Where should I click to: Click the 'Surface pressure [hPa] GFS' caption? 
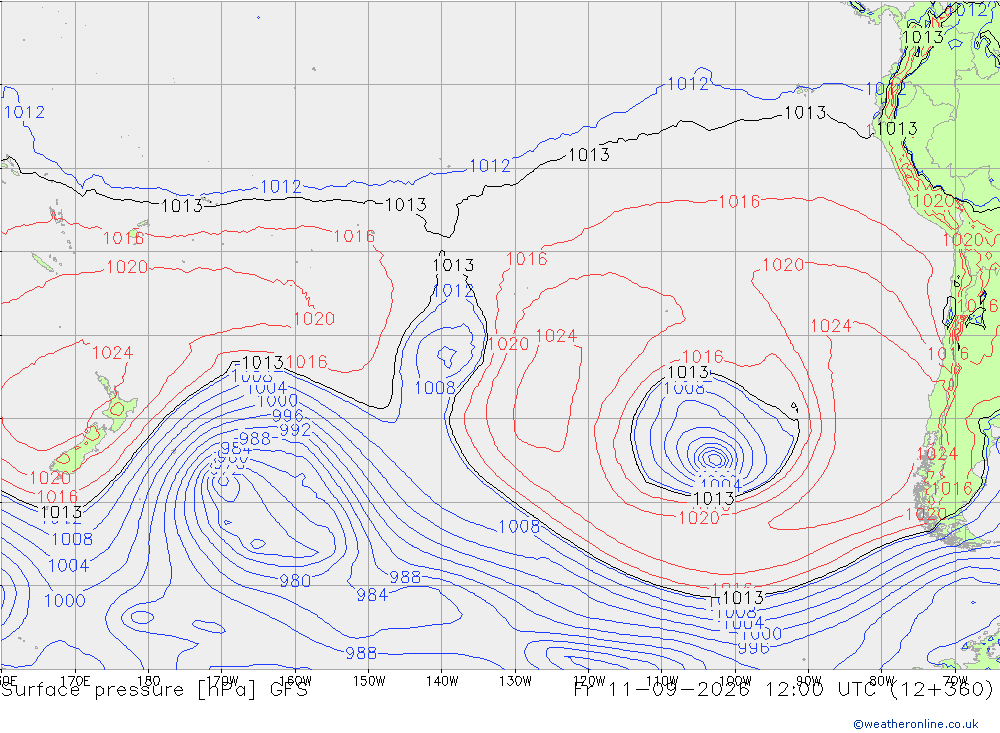[154, 690]
